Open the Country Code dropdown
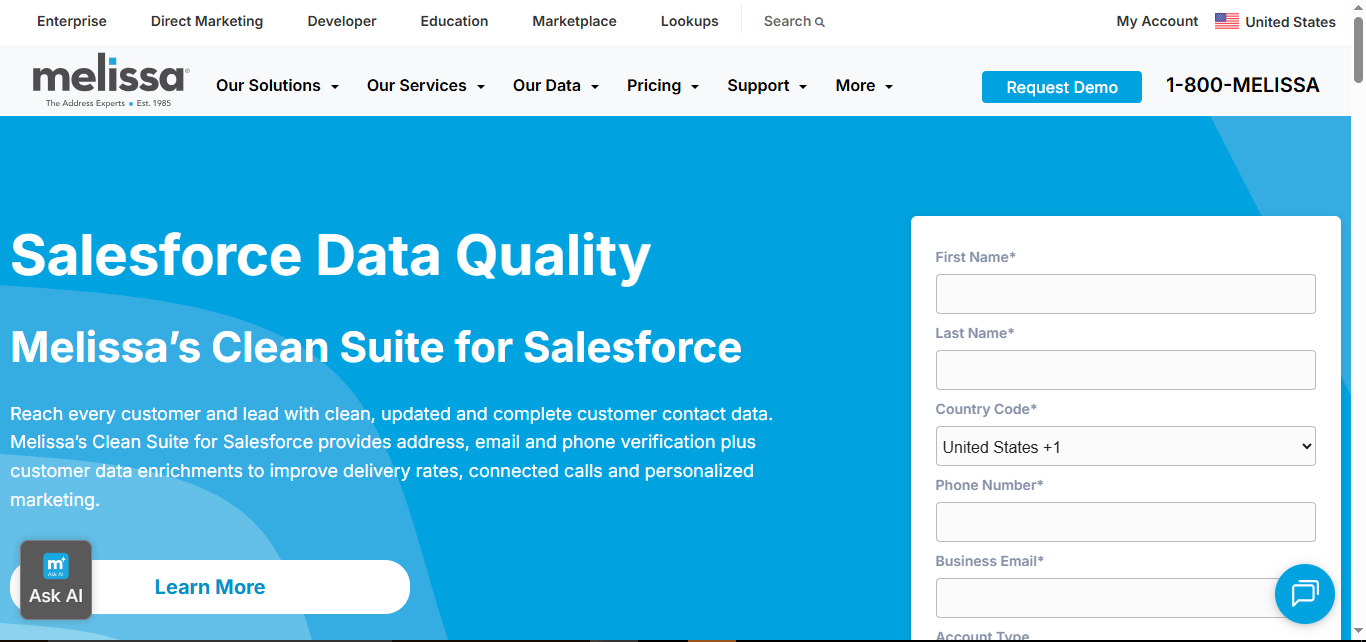The height and width of the screenshot is (642, 1366). 1125,447
